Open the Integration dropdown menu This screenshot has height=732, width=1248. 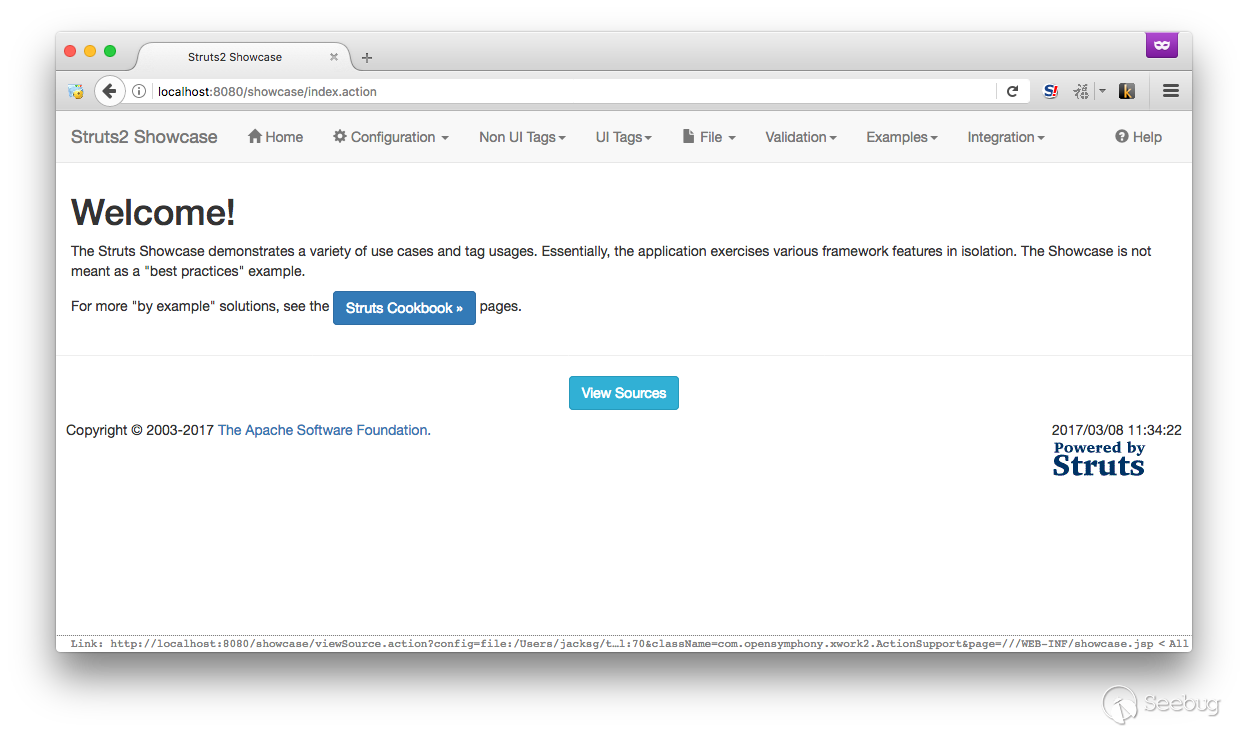tap(1006, 137)
